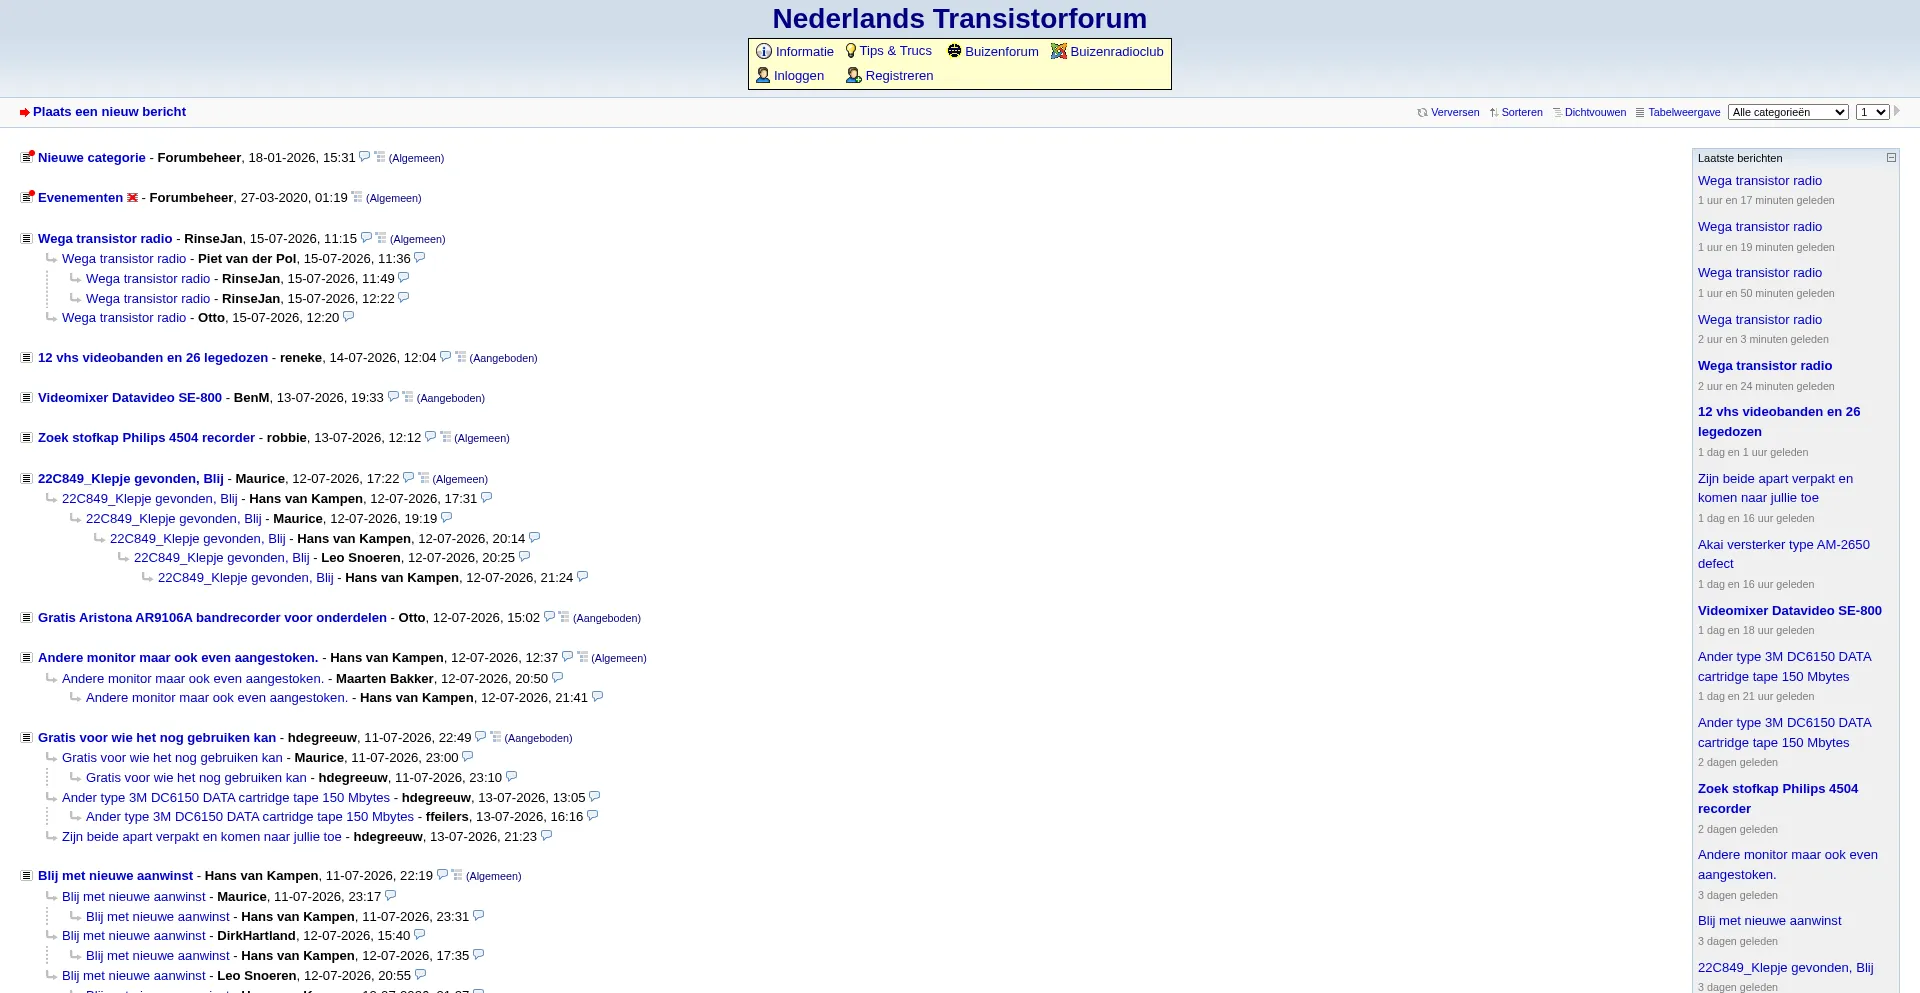Open thread-view icon of Zoek stofkap Philips thread

click(x=446, y=437)
